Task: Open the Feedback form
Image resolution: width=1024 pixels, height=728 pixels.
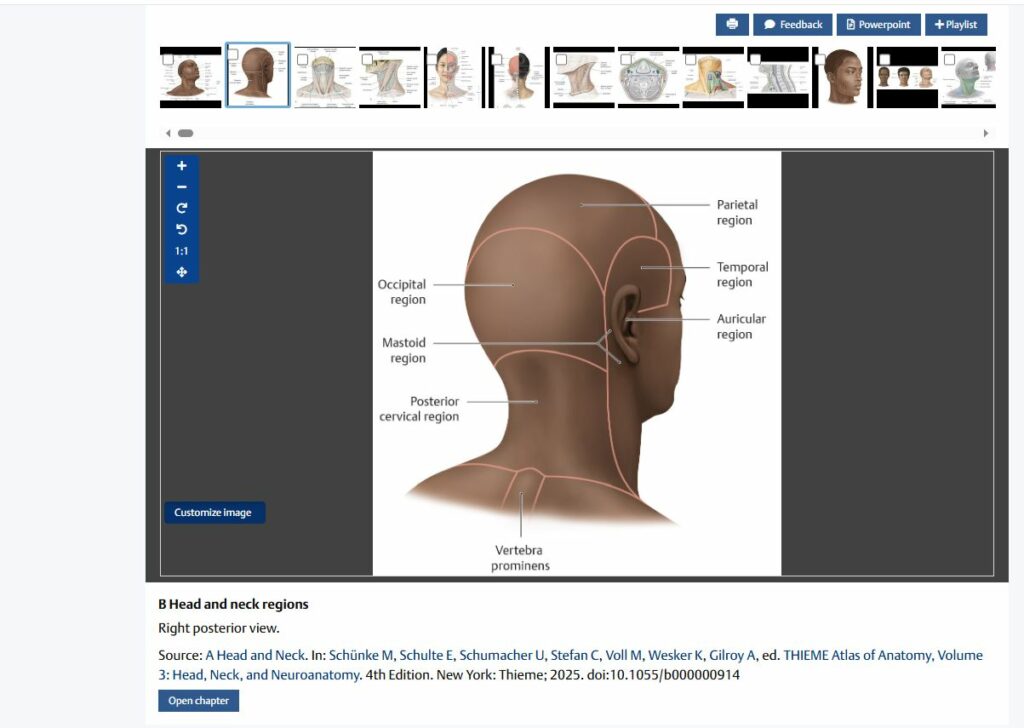Action: pyautogui.click(x=793, y=24)
